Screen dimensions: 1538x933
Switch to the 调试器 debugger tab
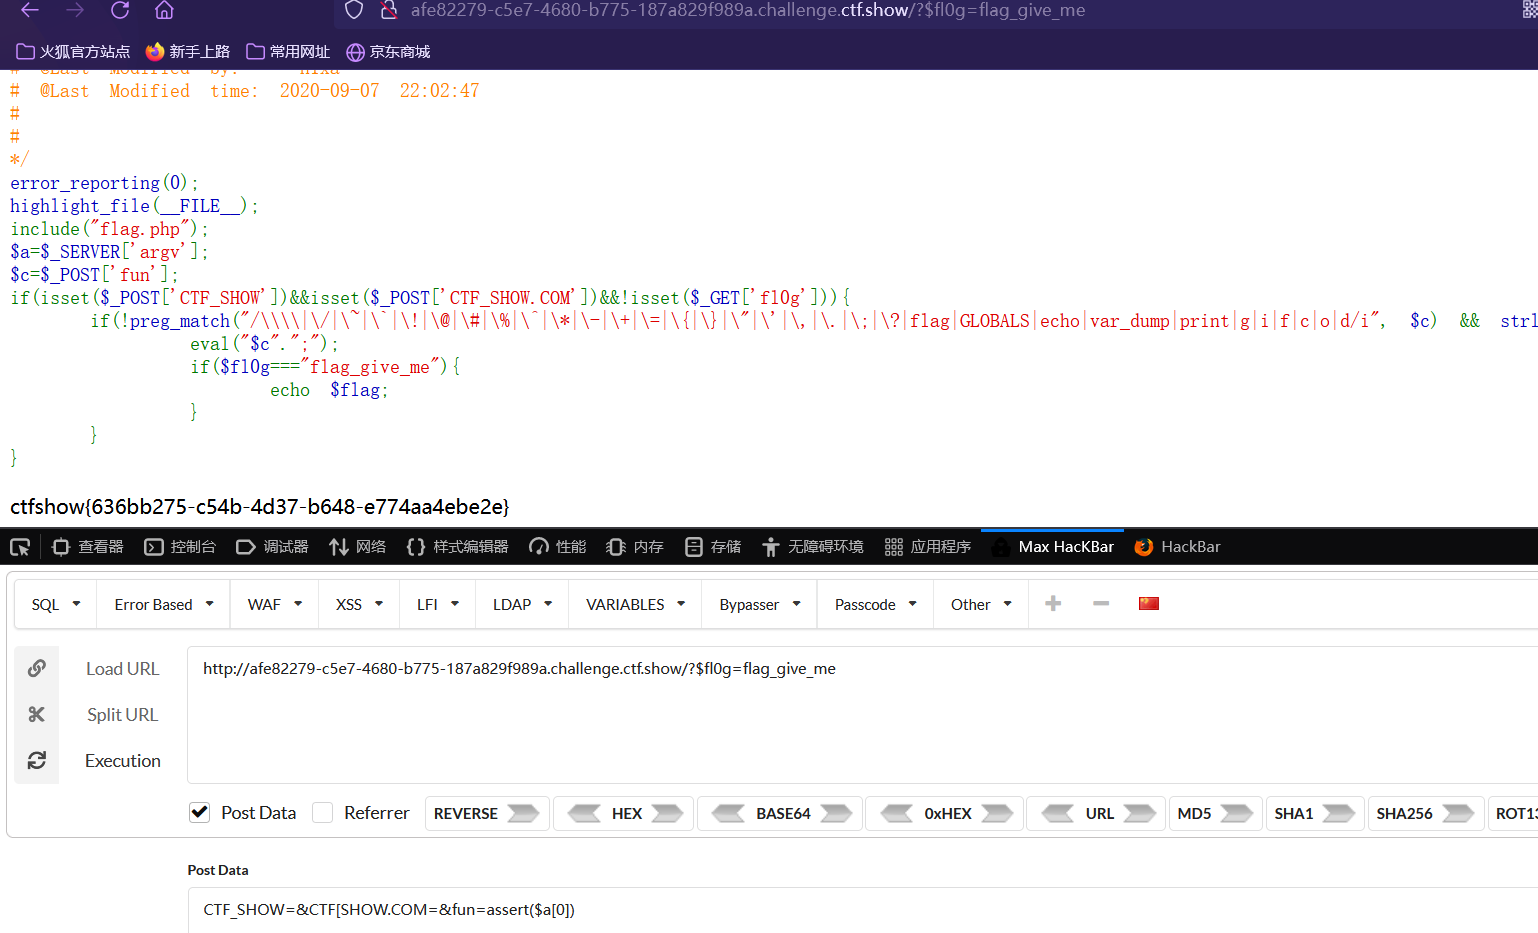(x=272, y=547)
